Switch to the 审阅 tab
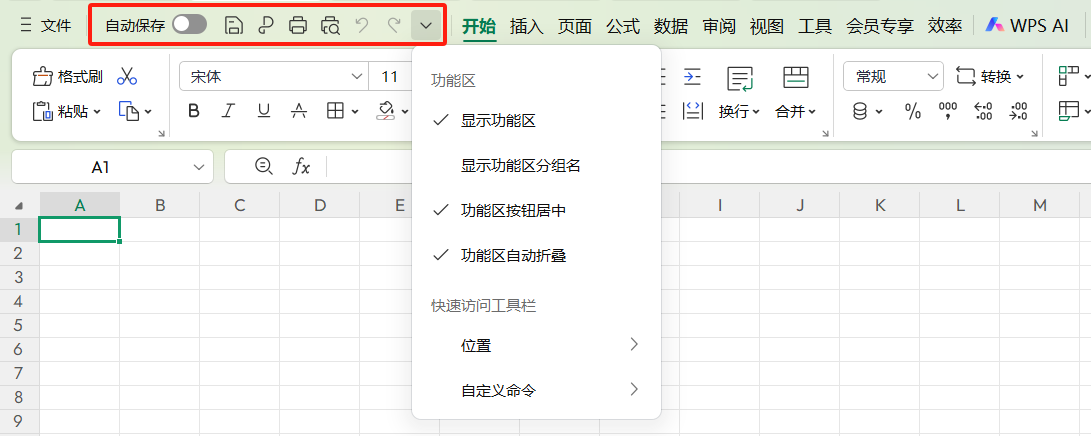 (719, 26)
